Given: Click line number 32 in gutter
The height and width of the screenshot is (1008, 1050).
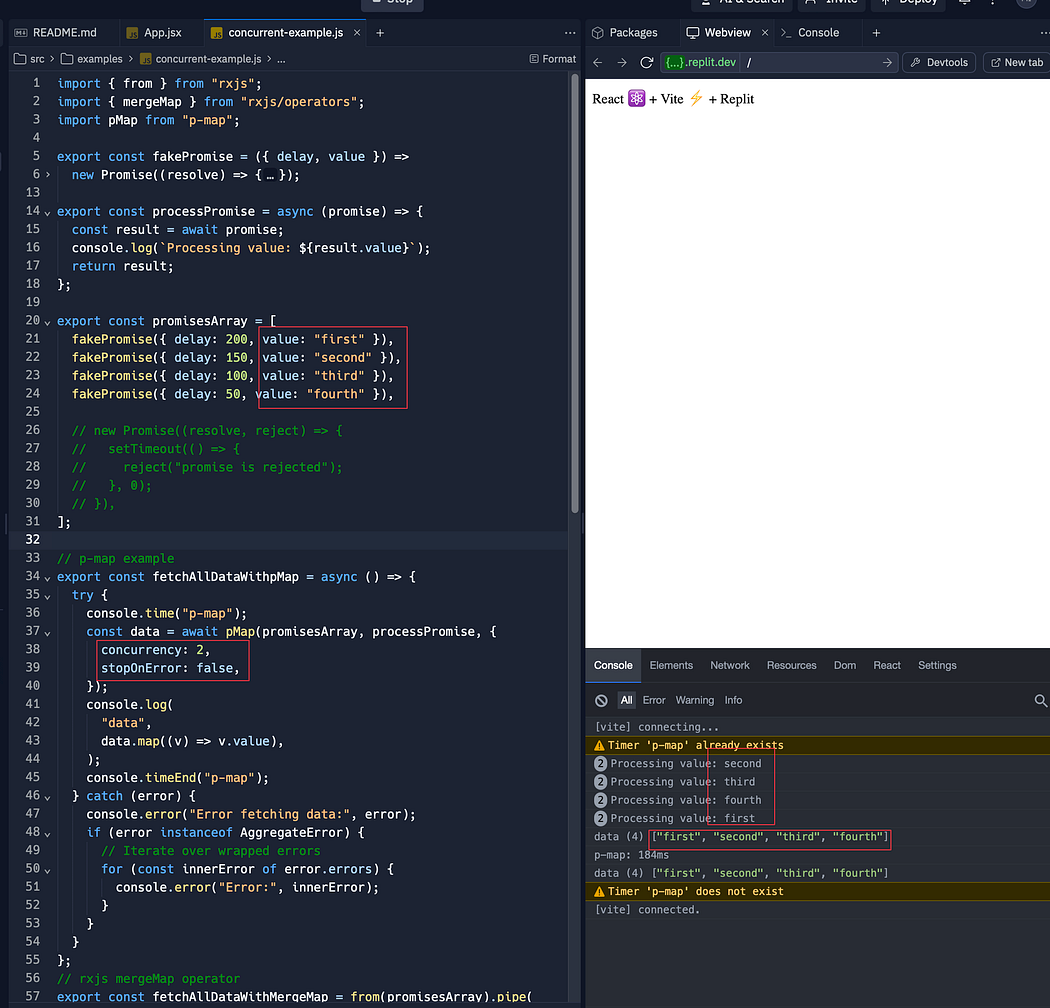Looking at the screenshot, I should (32, 539).
